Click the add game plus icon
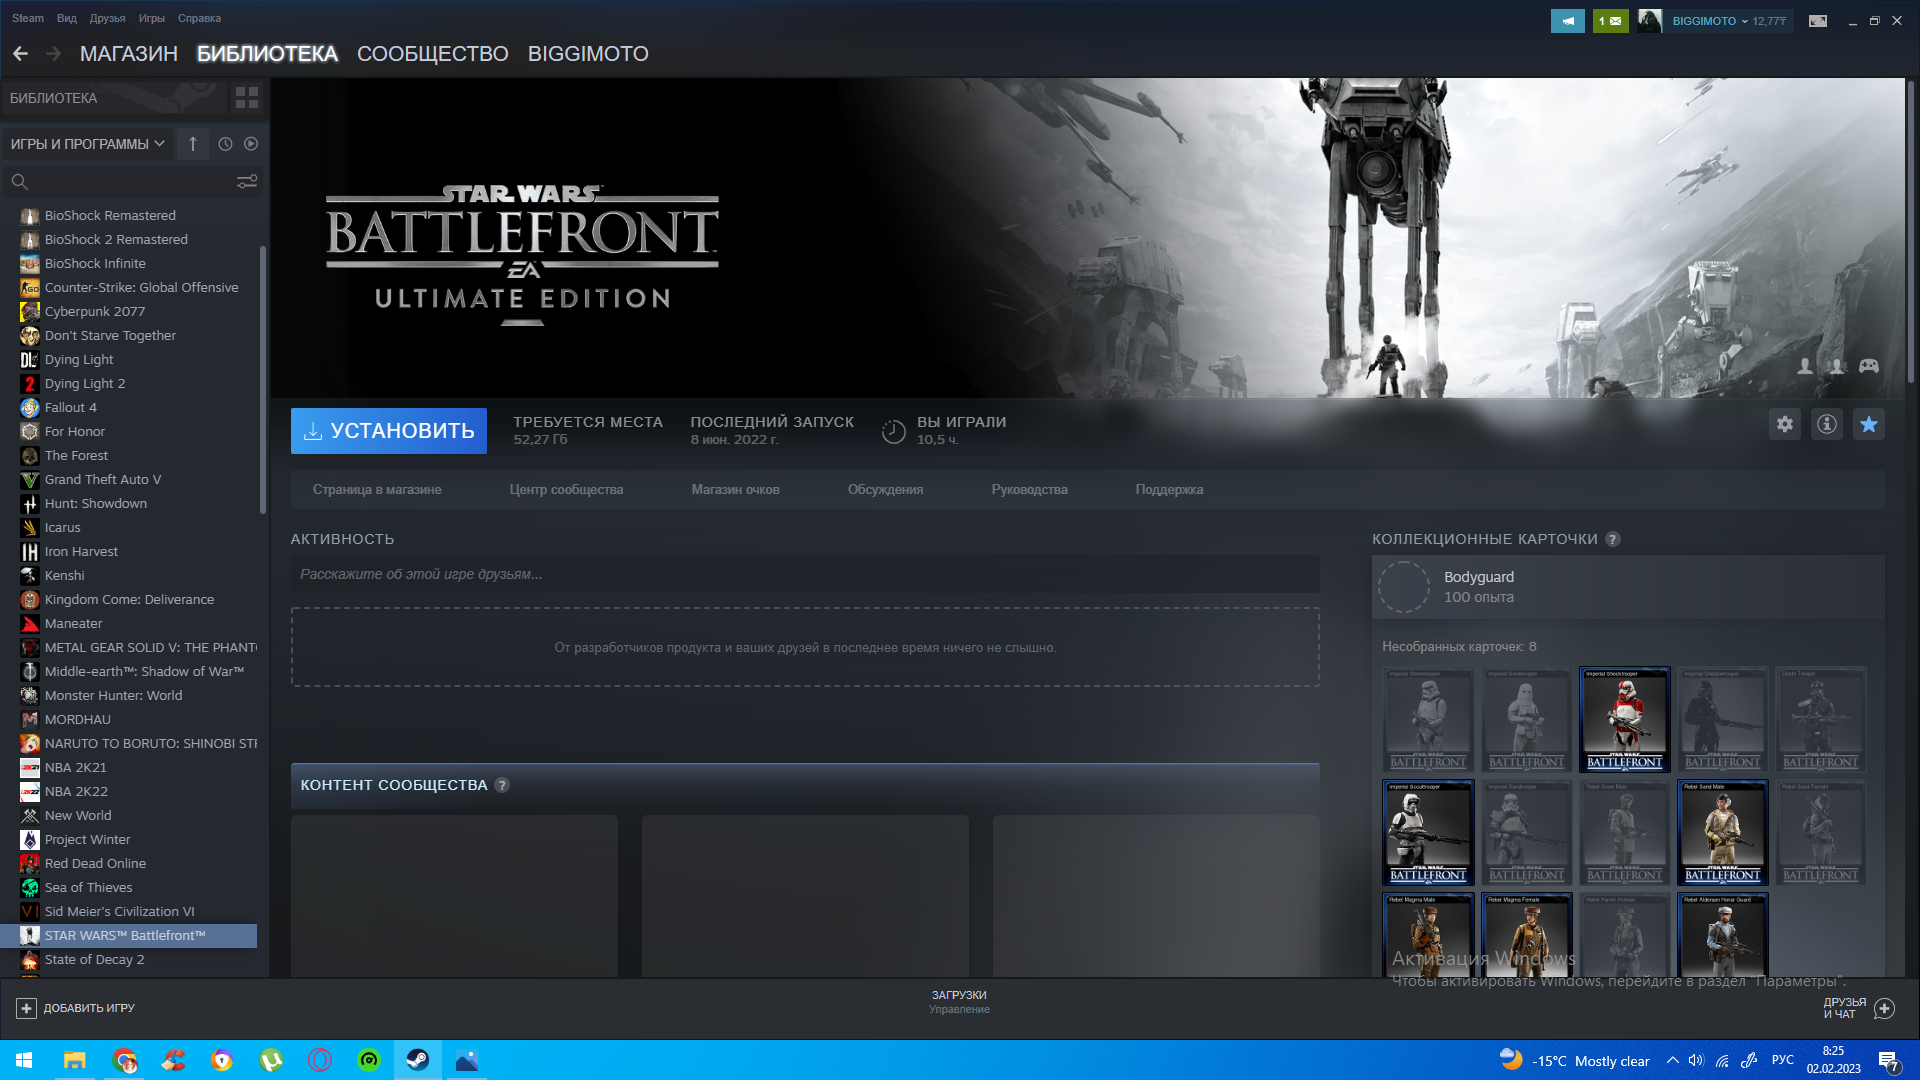Viewport: 1920px width, 1080px height. click(x=27, y=1008)
